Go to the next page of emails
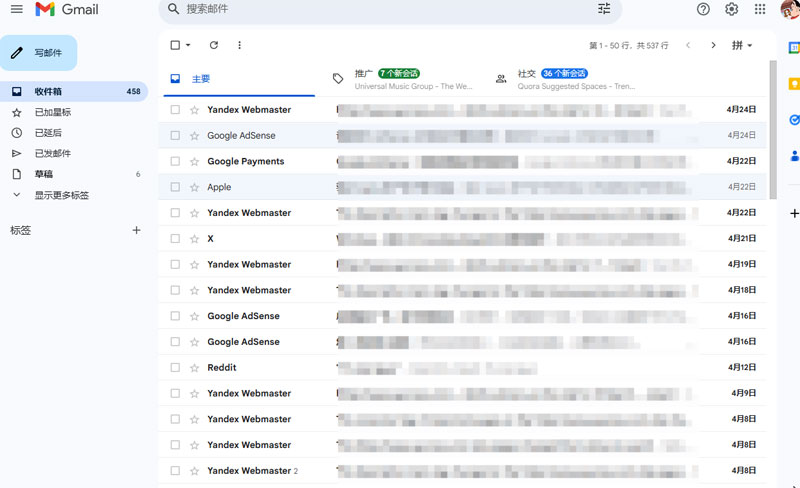800x488 pixels. 713,45
